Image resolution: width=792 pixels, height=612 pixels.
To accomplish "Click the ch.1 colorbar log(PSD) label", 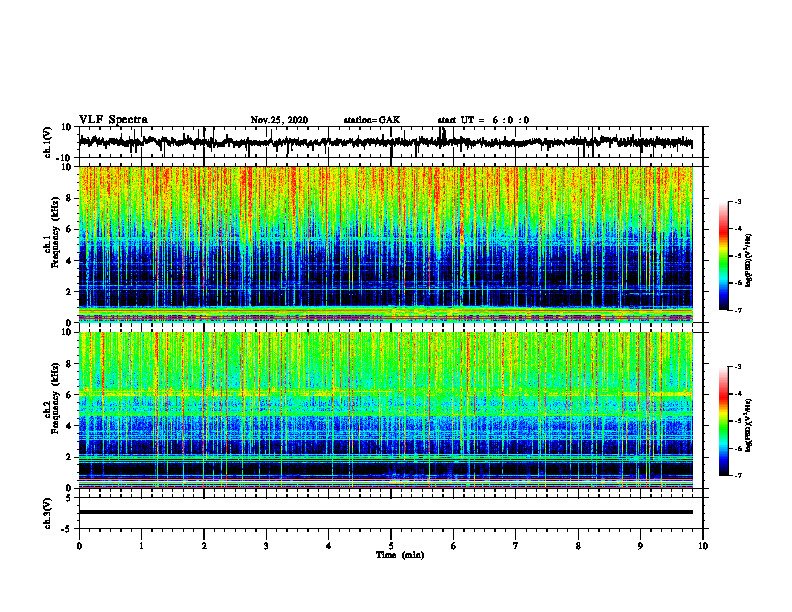I will 748,260.
